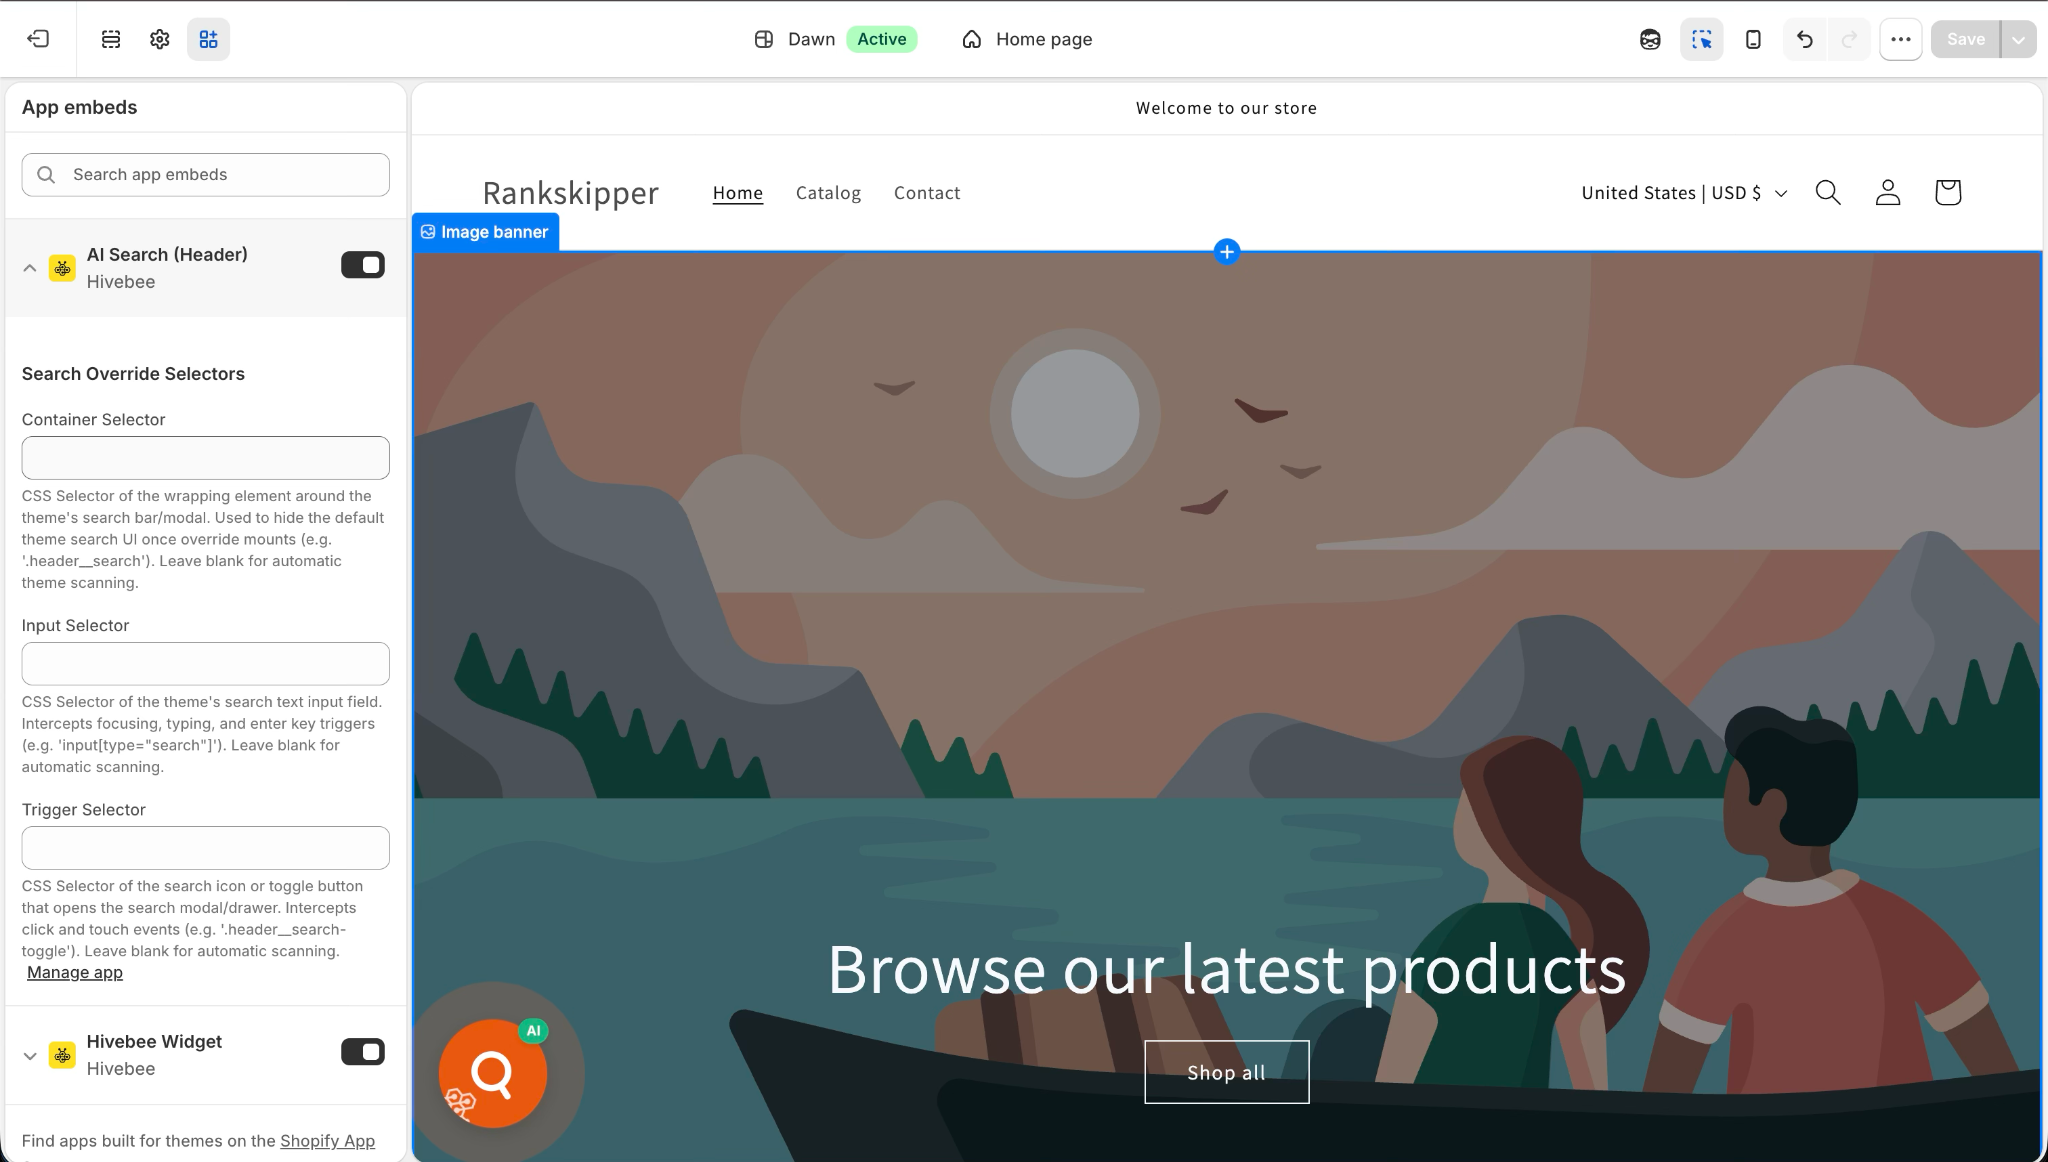
Task: Open the Sidekick assistant avatar icon
Action: 1650,39
